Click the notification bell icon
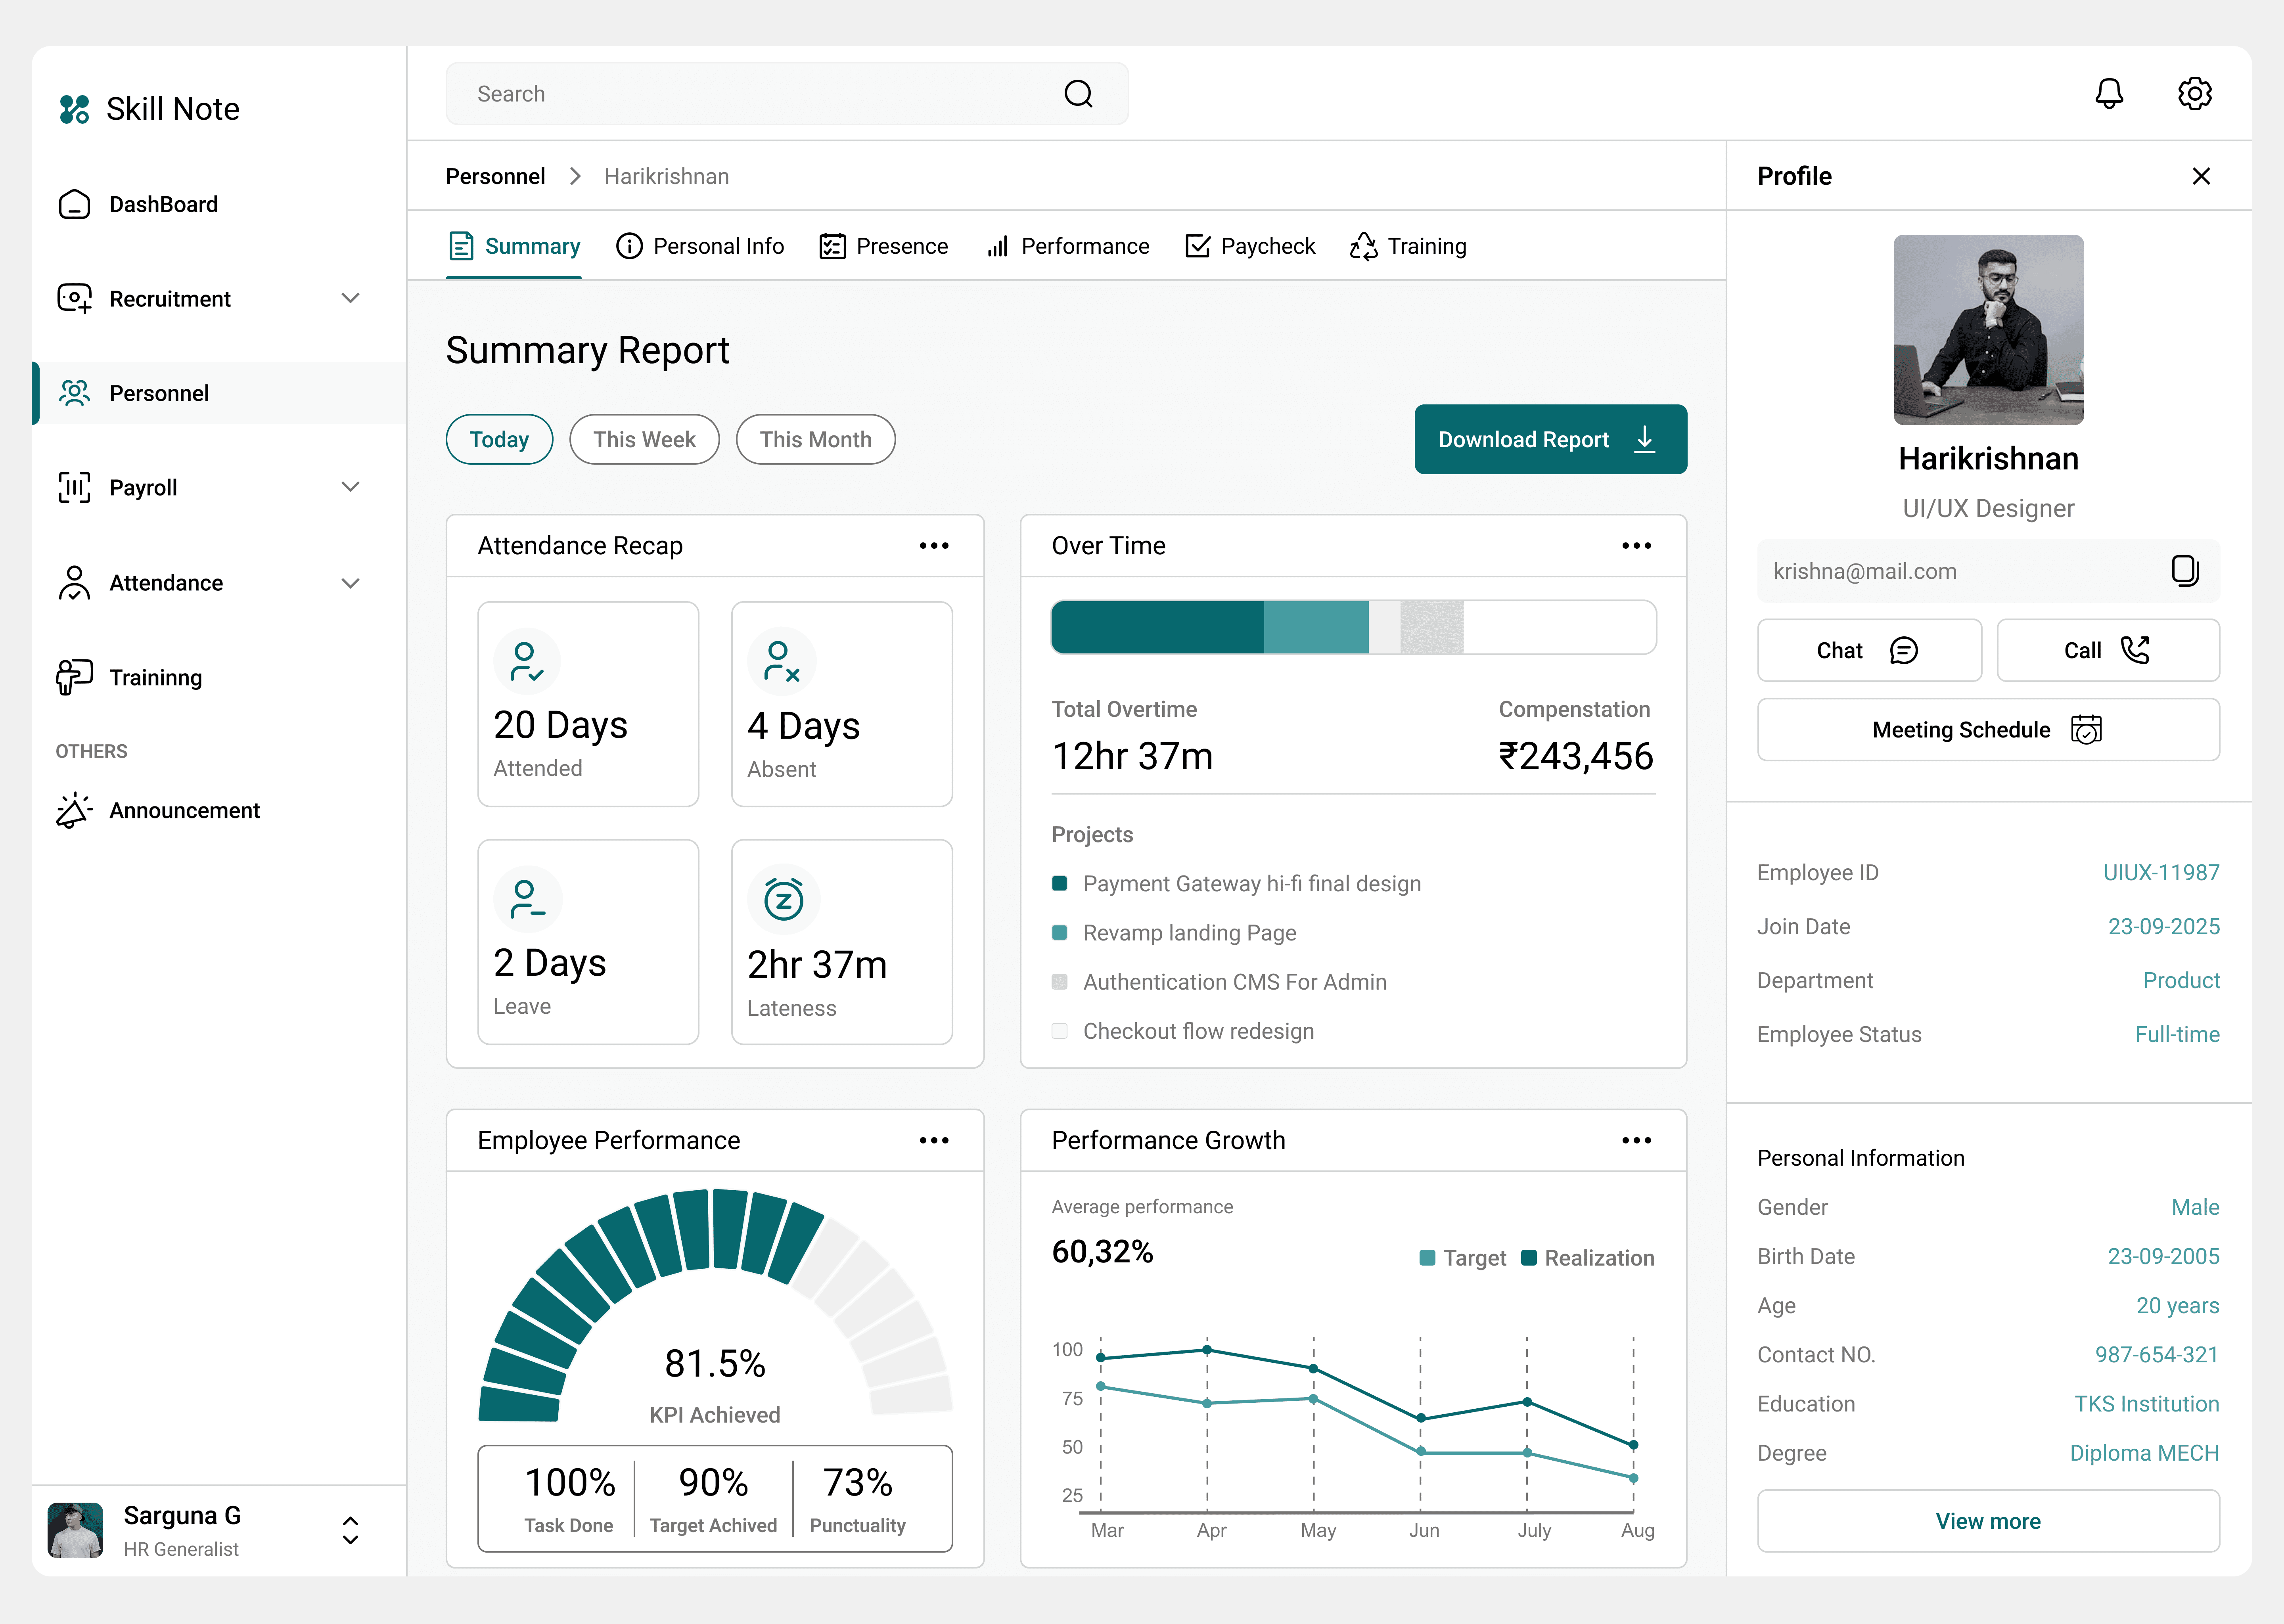The width and height of the screenshot is (2284, 1624). click(x=2109, y=94)
